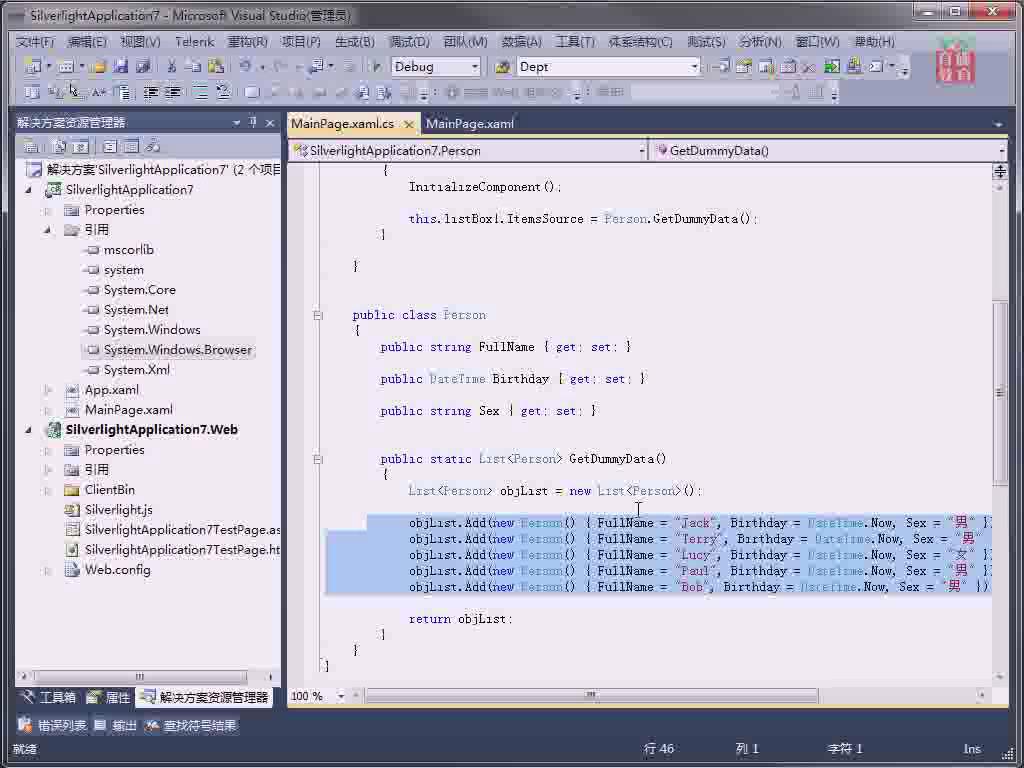Viewport: 1024px width, 768px height.
Task: Select System.Core reference
Action: coord(140,290)
